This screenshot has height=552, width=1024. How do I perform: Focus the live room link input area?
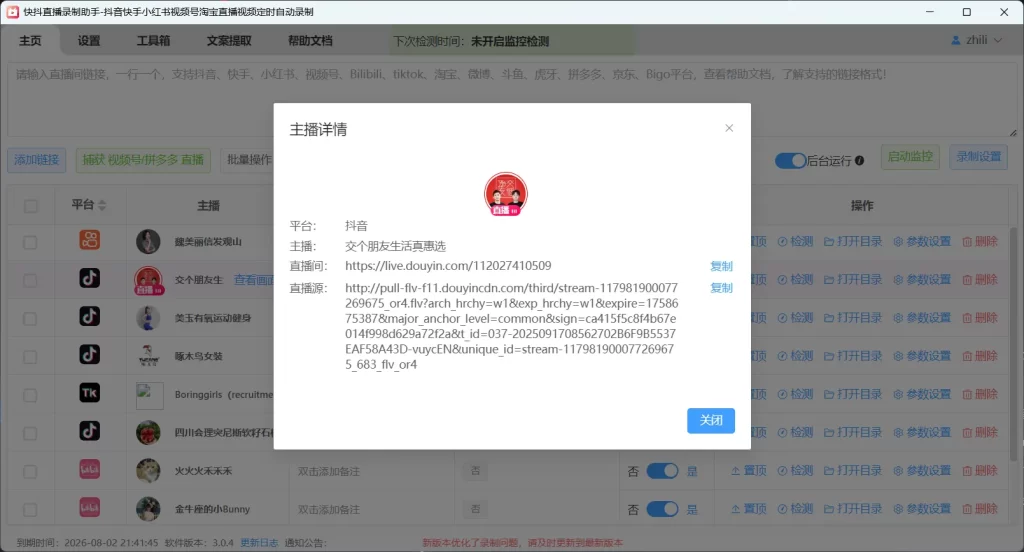click(x=512, y=100)
